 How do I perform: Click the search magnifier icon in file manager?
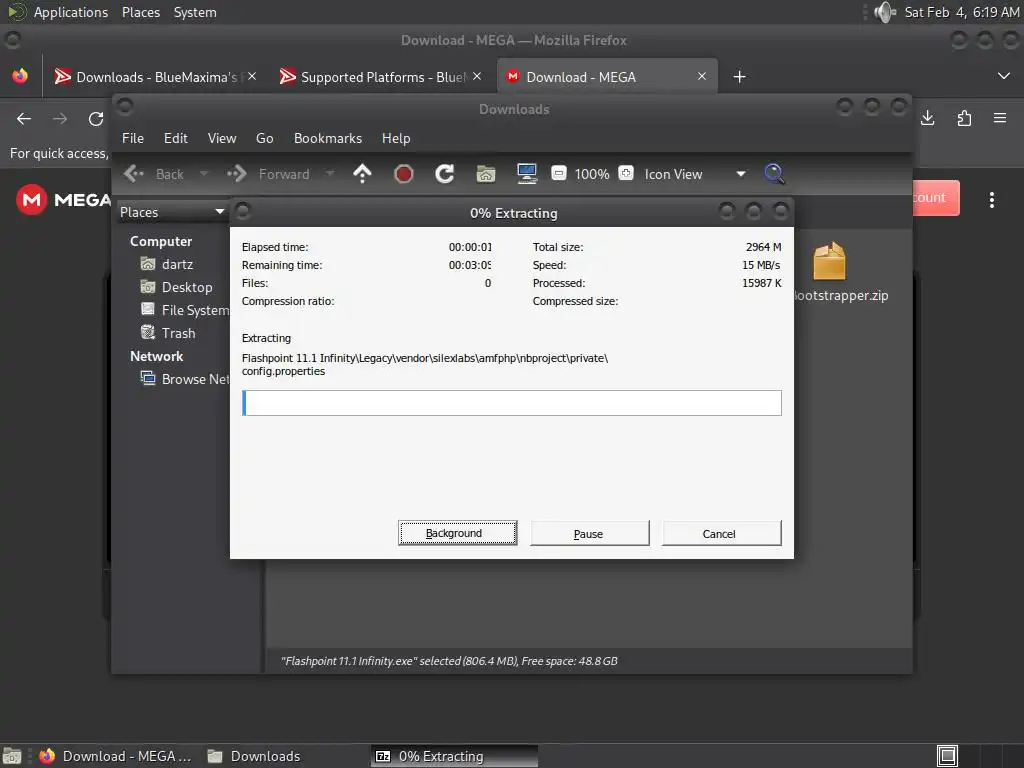pos(774,174)
